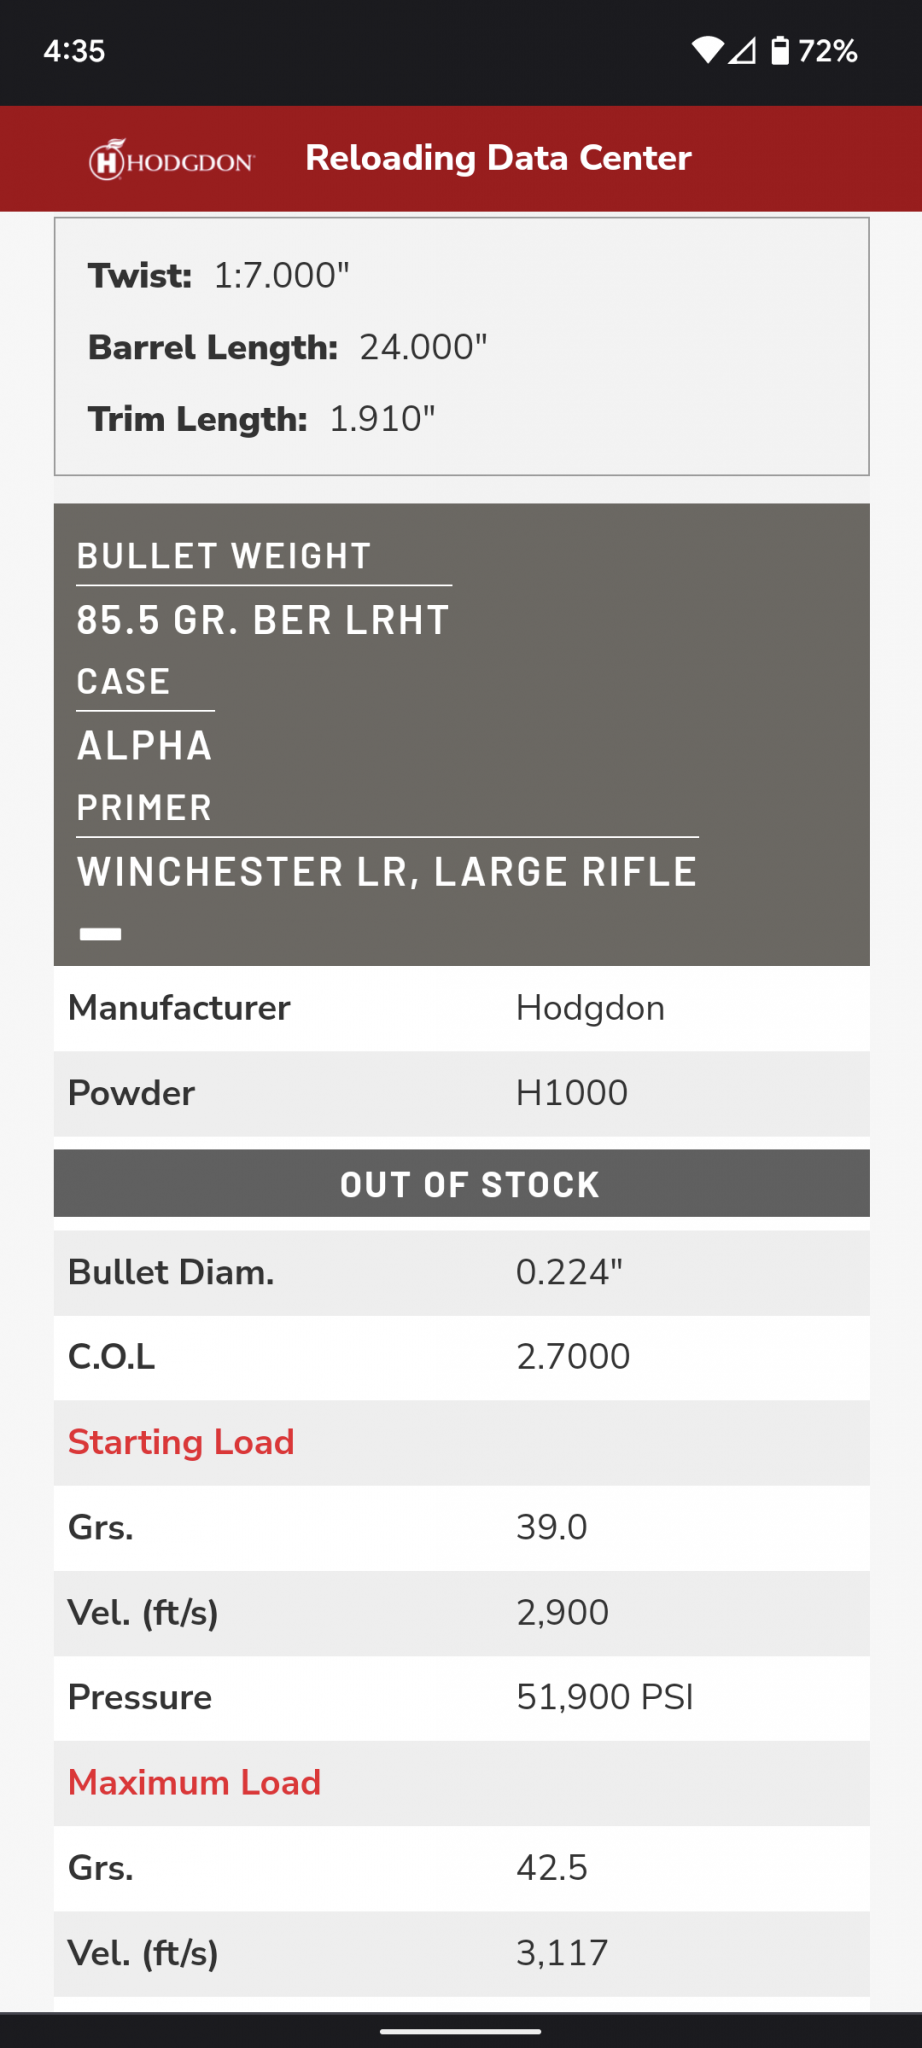Tap Winchester LR, Large Rifle primer text
Screen dimensions: 922x2048
click(387, 872)
